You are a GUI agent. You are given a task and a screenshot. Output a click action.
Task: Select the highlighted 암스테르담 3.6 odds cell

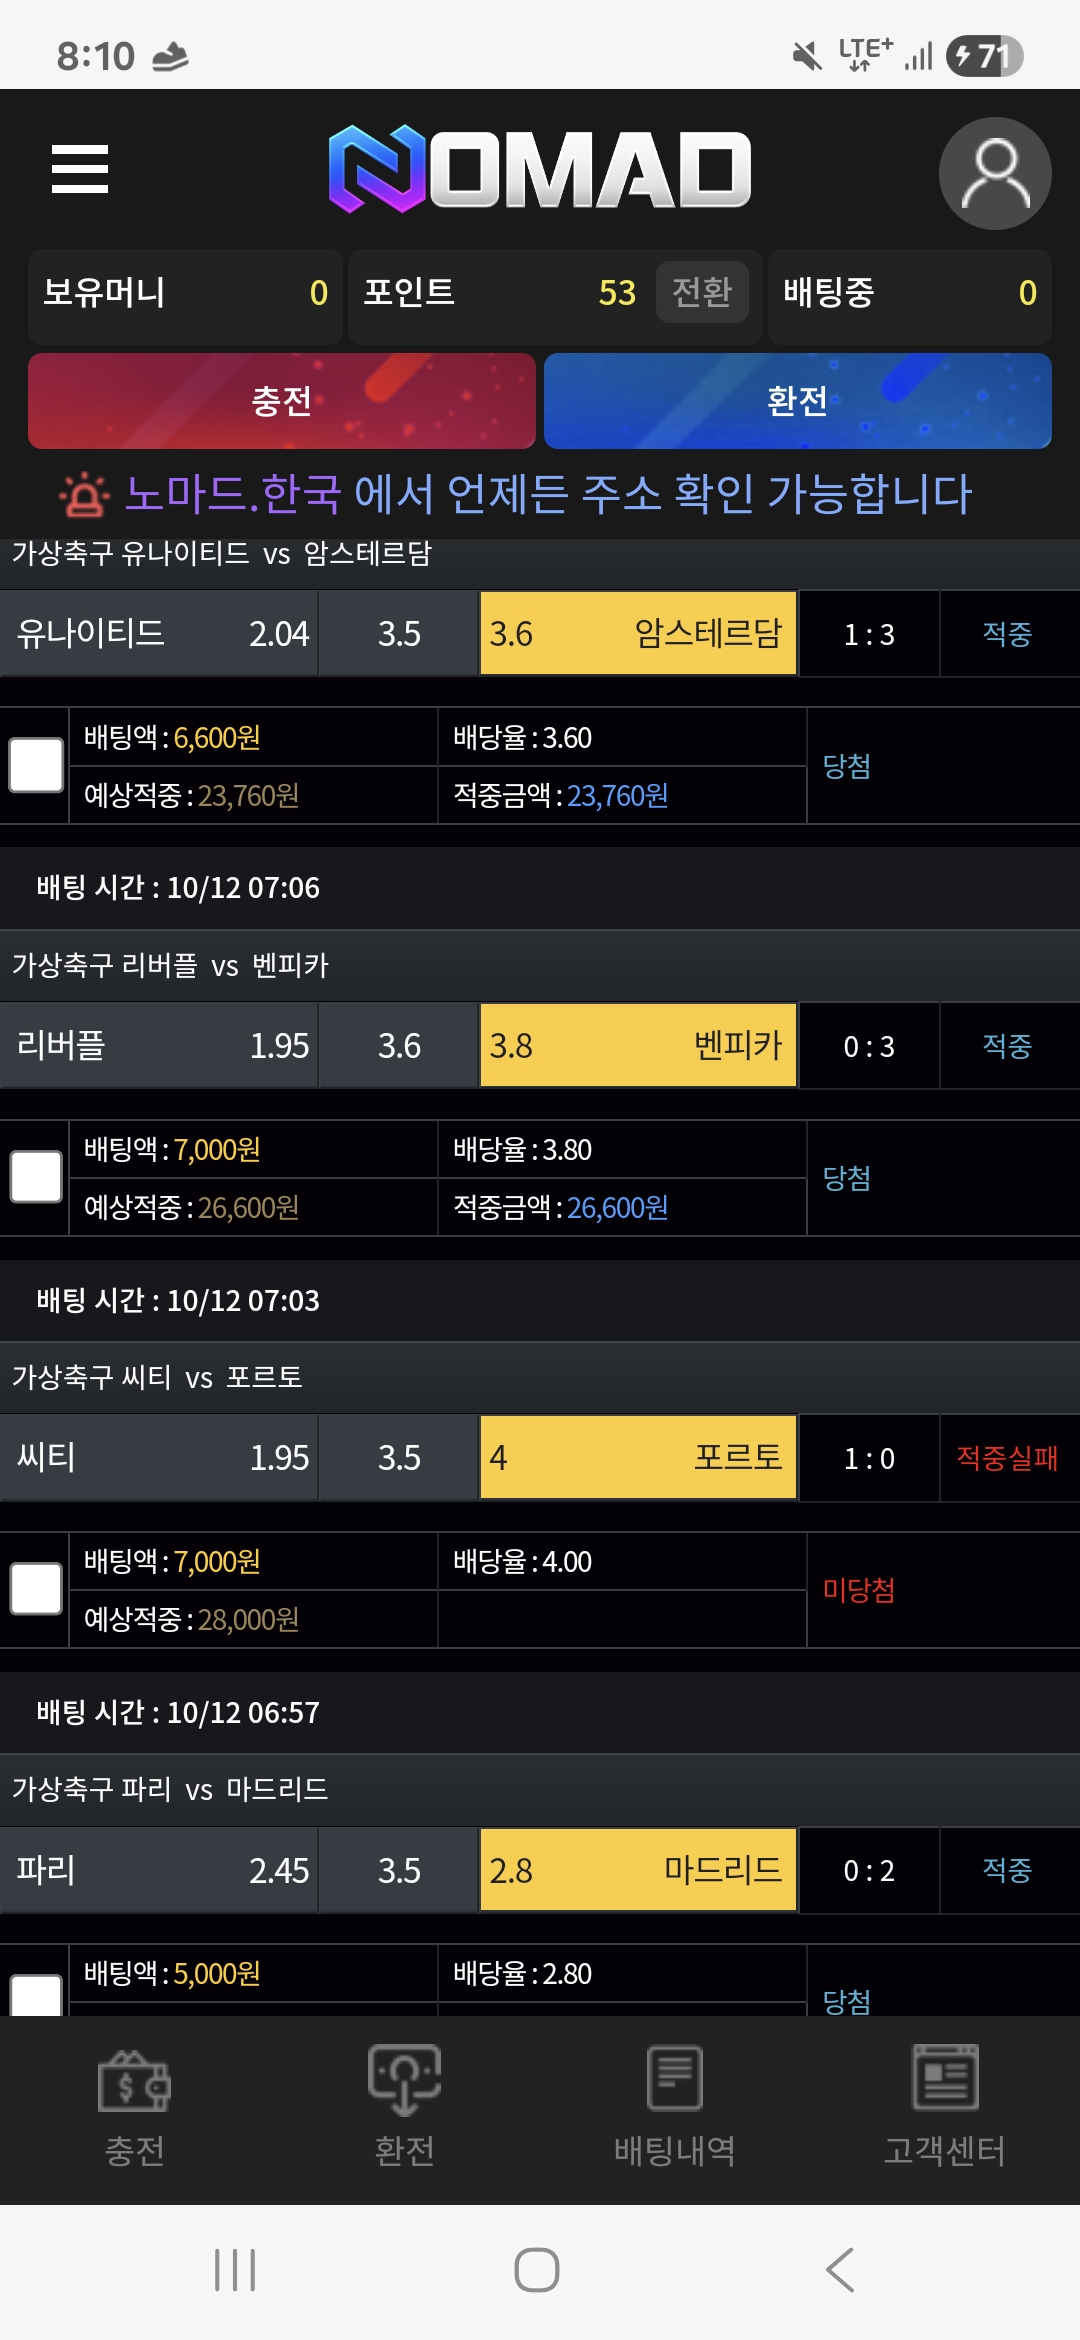click(637, 633)
